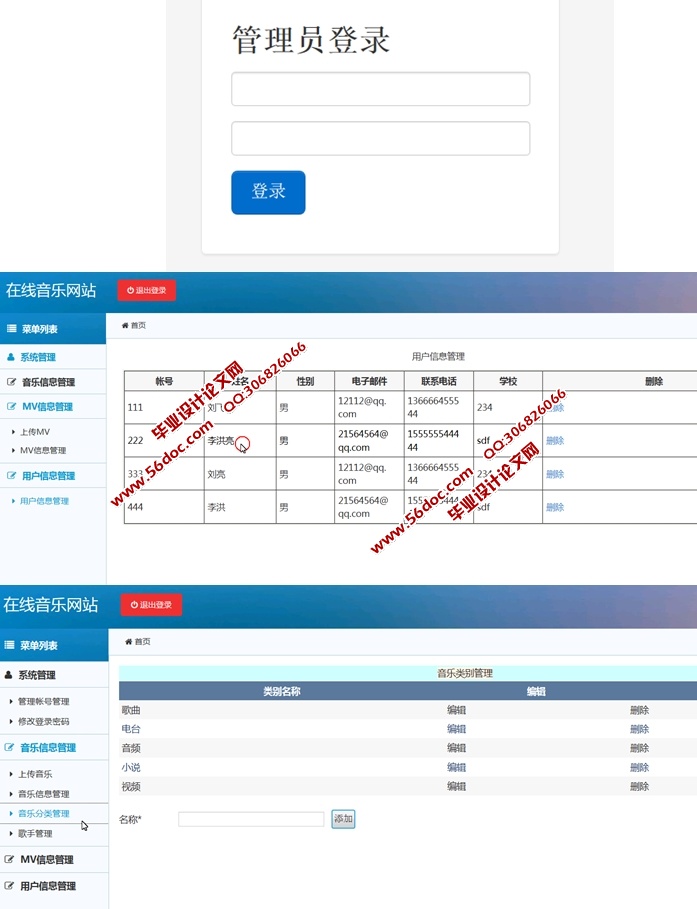
Task: Click the home icon in user info page breadcrumb
Action: (x=125, y=325)
